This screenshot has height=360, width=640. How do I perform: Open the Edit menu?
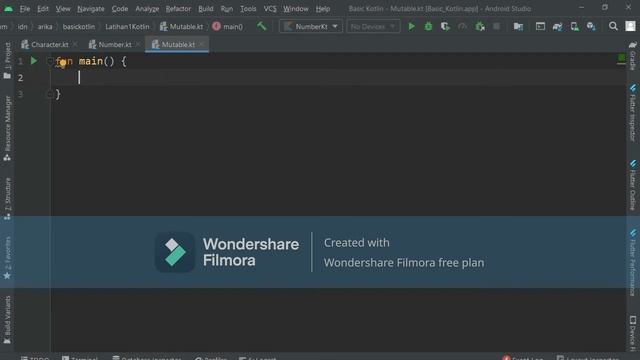pos(42,9)
